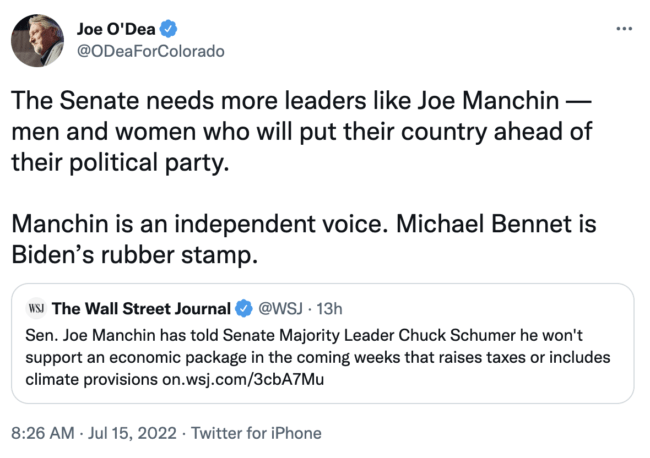Click the Wall Street Journal verified badge
The height and width of the screenshot is (458, 650).
[242, 309]
